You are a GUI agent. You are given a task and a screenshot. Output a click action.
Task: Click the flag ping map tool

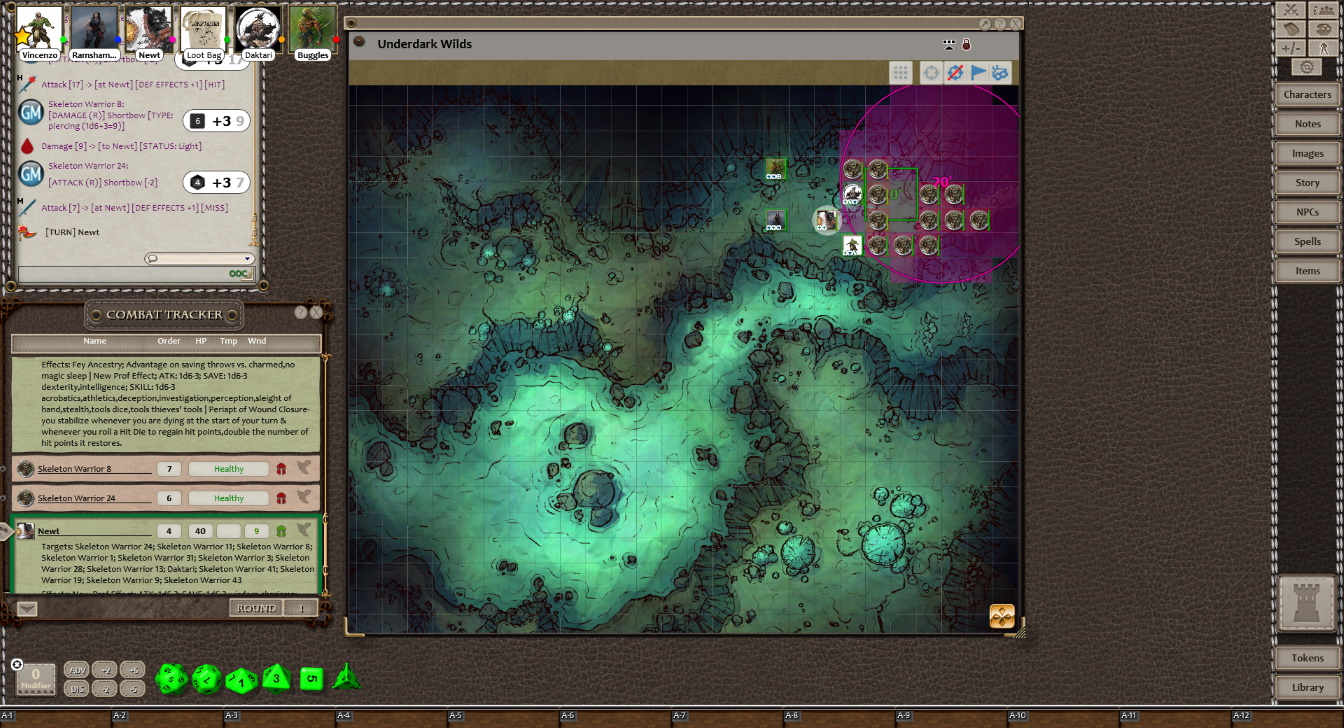tap(978, 73)
